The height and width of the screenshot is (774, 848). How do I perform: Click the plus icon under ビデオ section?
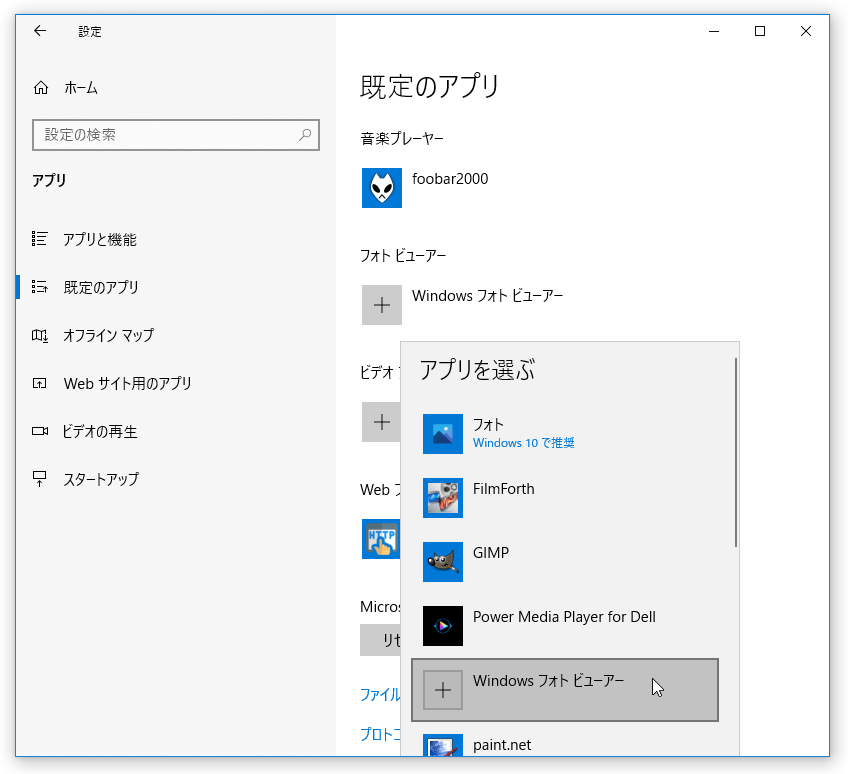pyautogui.click(x=381, y=422)
